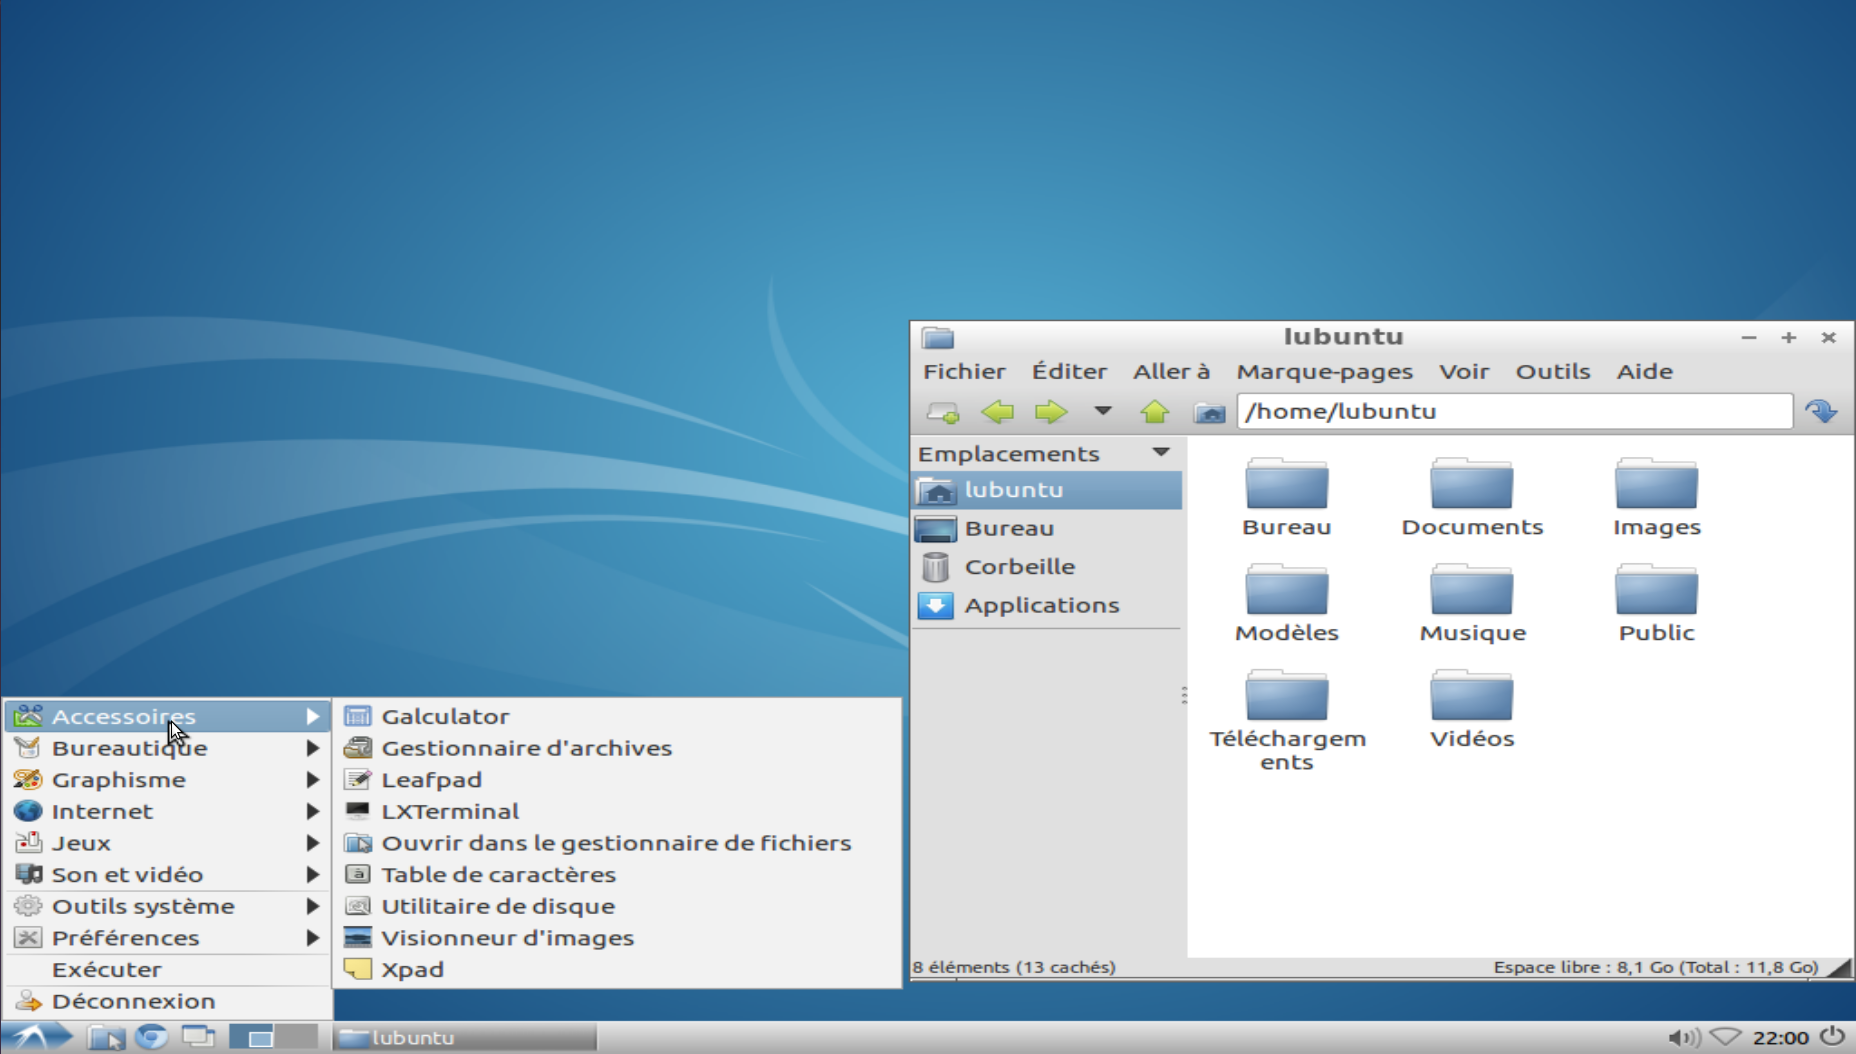The width and height of the screenshot is (1856, 1054).
Task: Go to parent folder with up arrow
Action: click(1155, 412)
